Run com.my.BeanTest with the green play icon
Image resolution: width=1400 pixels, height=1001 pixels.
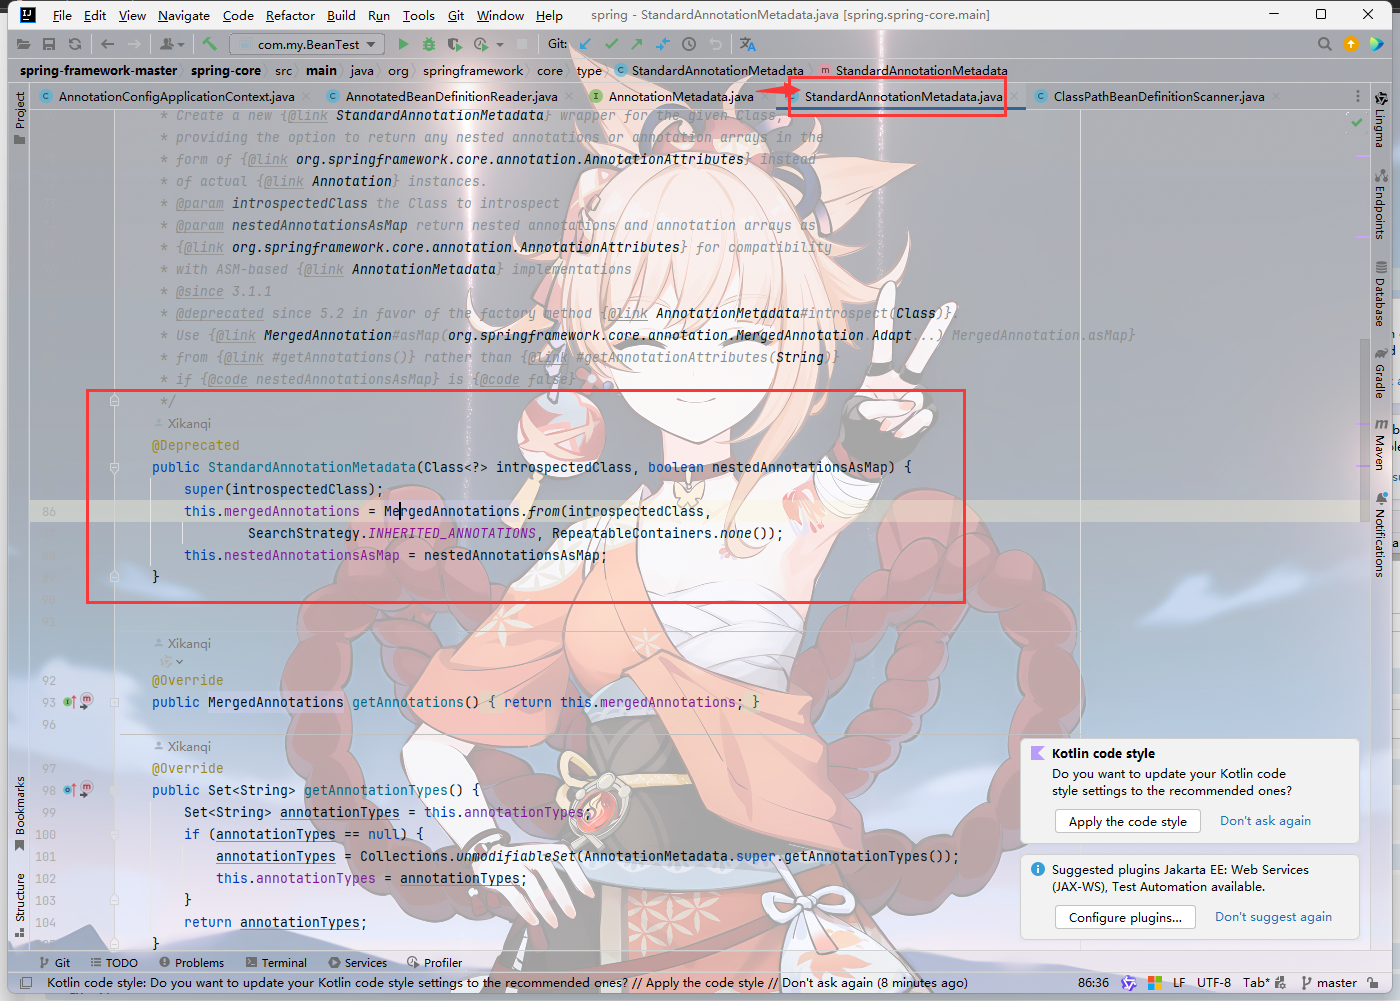point(403,44)
